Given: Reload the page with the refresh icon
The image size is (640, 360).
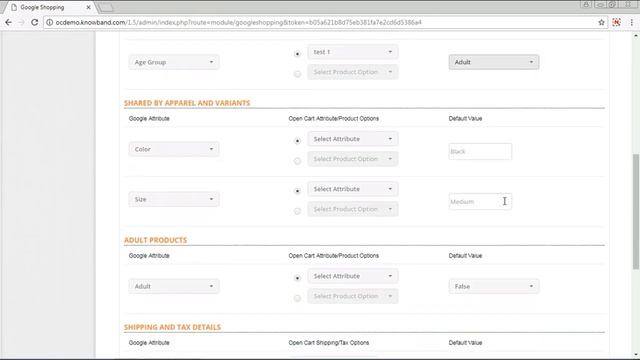Looking at the screenshot, I should pos(35,22).
